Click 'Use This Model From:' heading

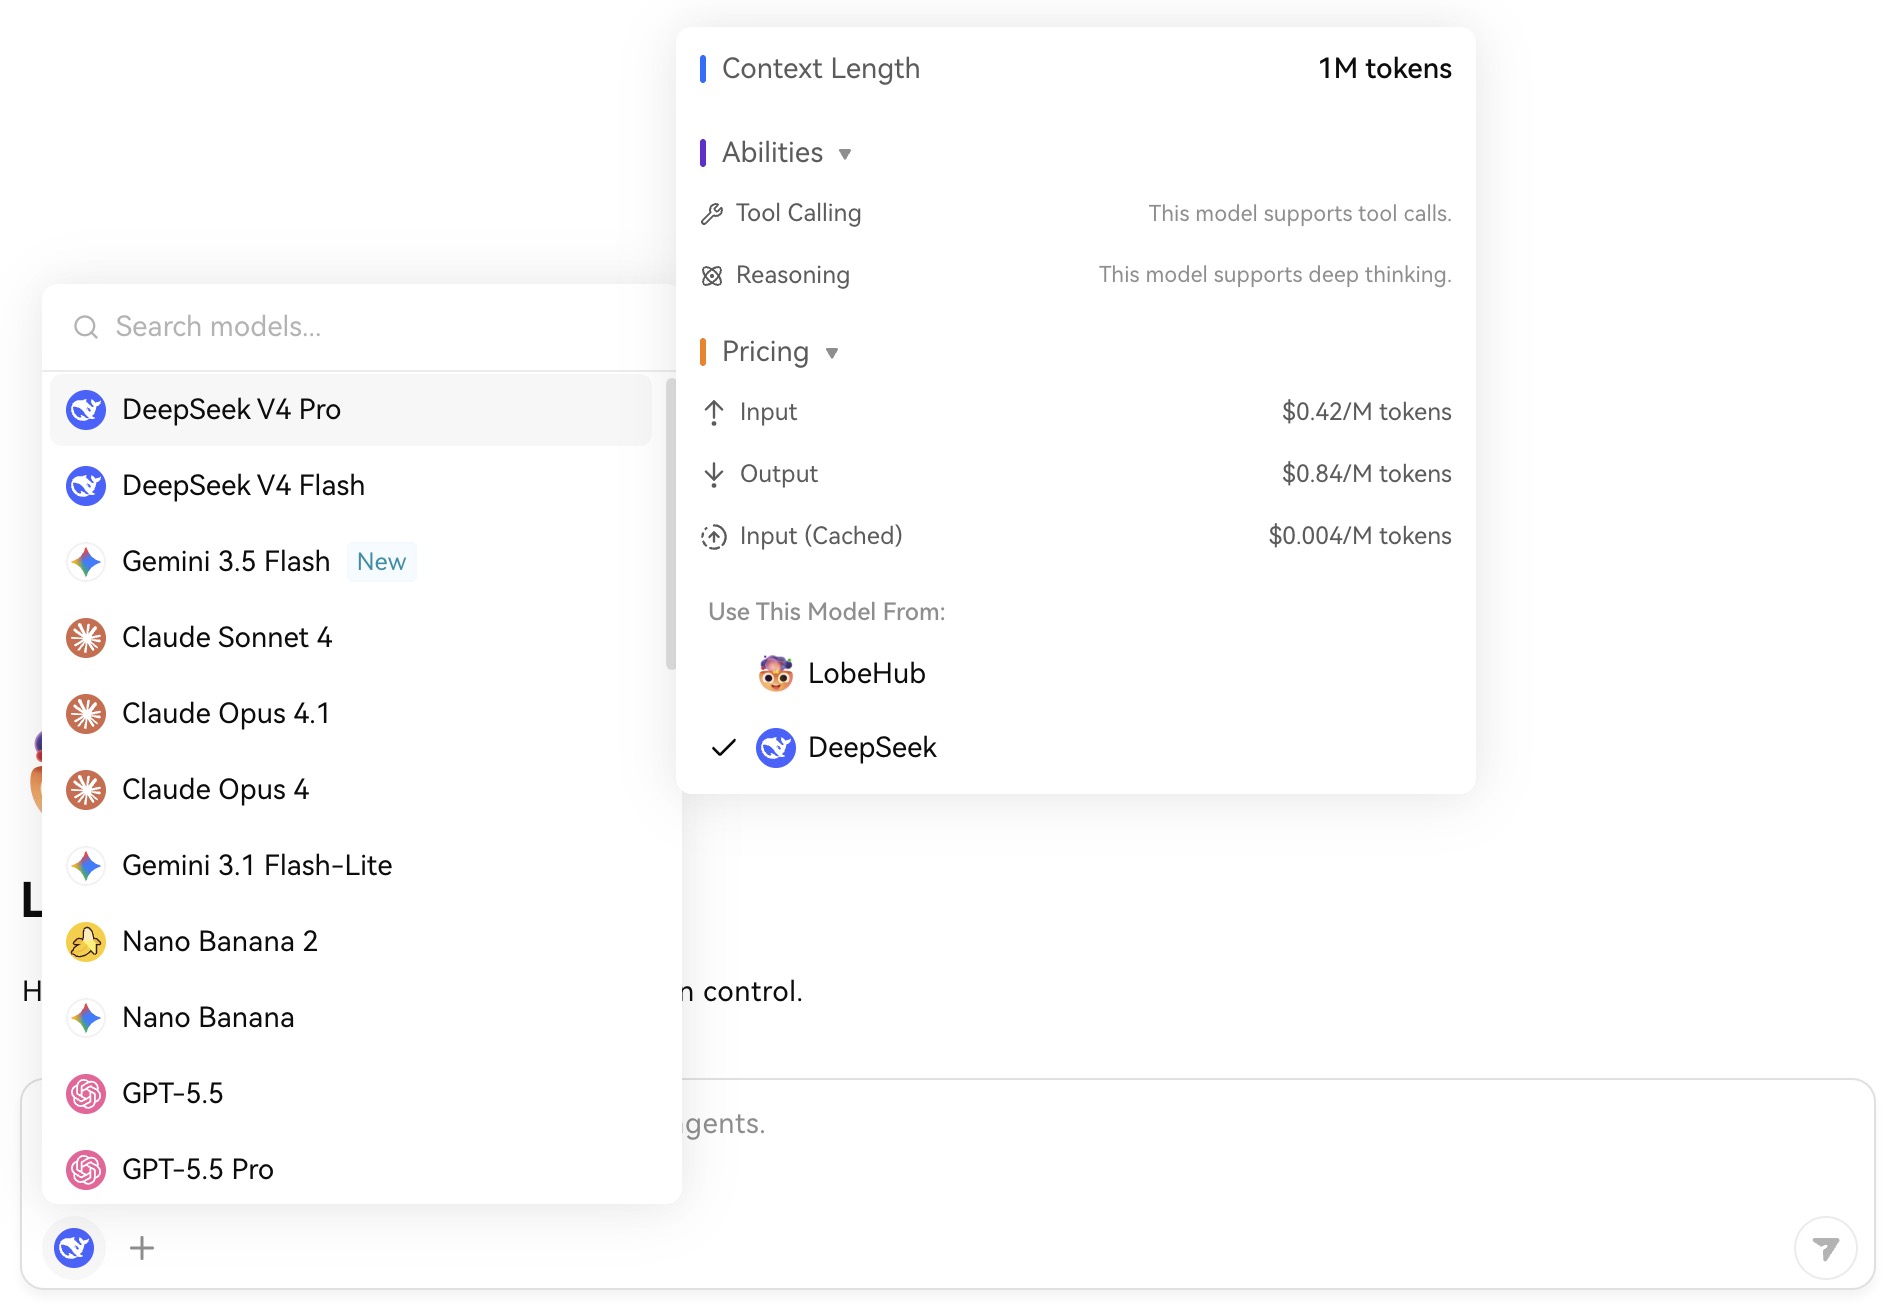pos(827,612)
